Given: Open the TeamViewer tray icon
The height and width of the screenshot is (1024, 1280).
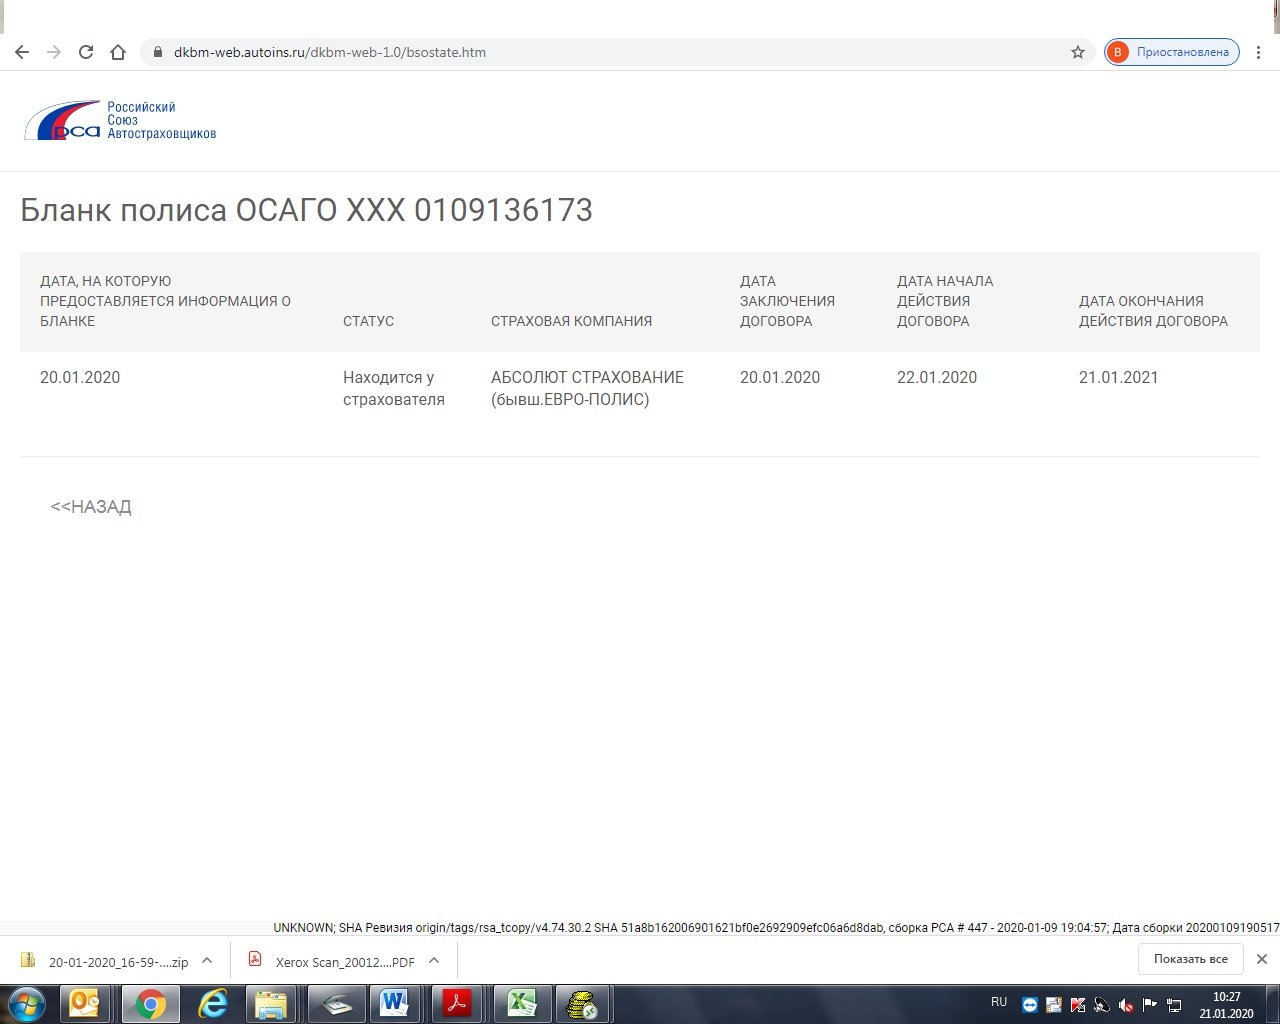Looking at the screenshot, I should (x=1030, y=1005).
